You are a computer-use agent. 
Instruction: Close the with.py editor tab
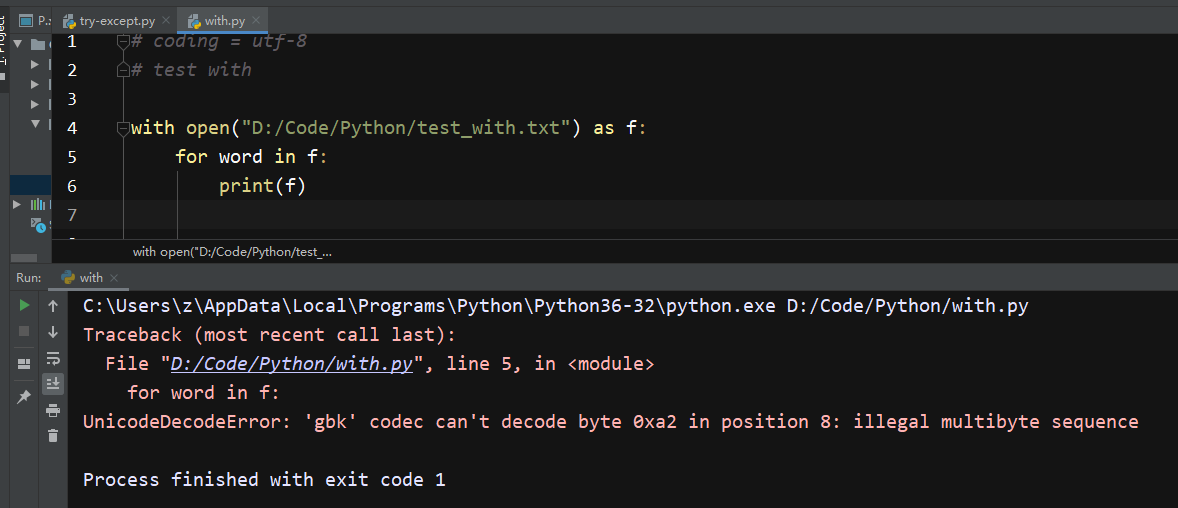pos(255,21)
